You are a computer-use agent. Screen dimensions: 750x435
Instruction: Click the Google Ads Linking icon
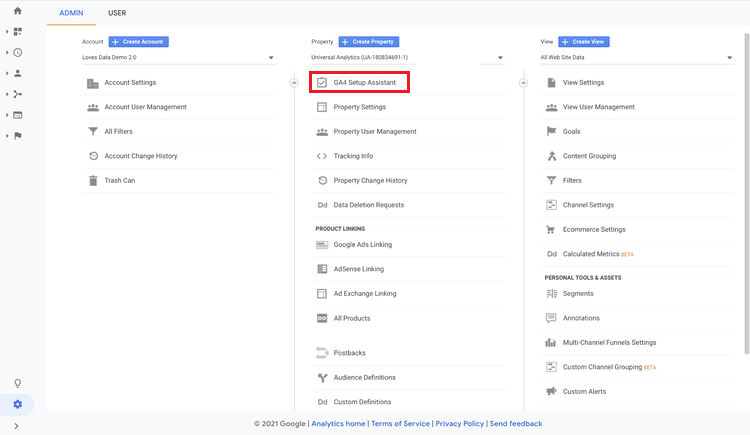(x=322, y=245)
